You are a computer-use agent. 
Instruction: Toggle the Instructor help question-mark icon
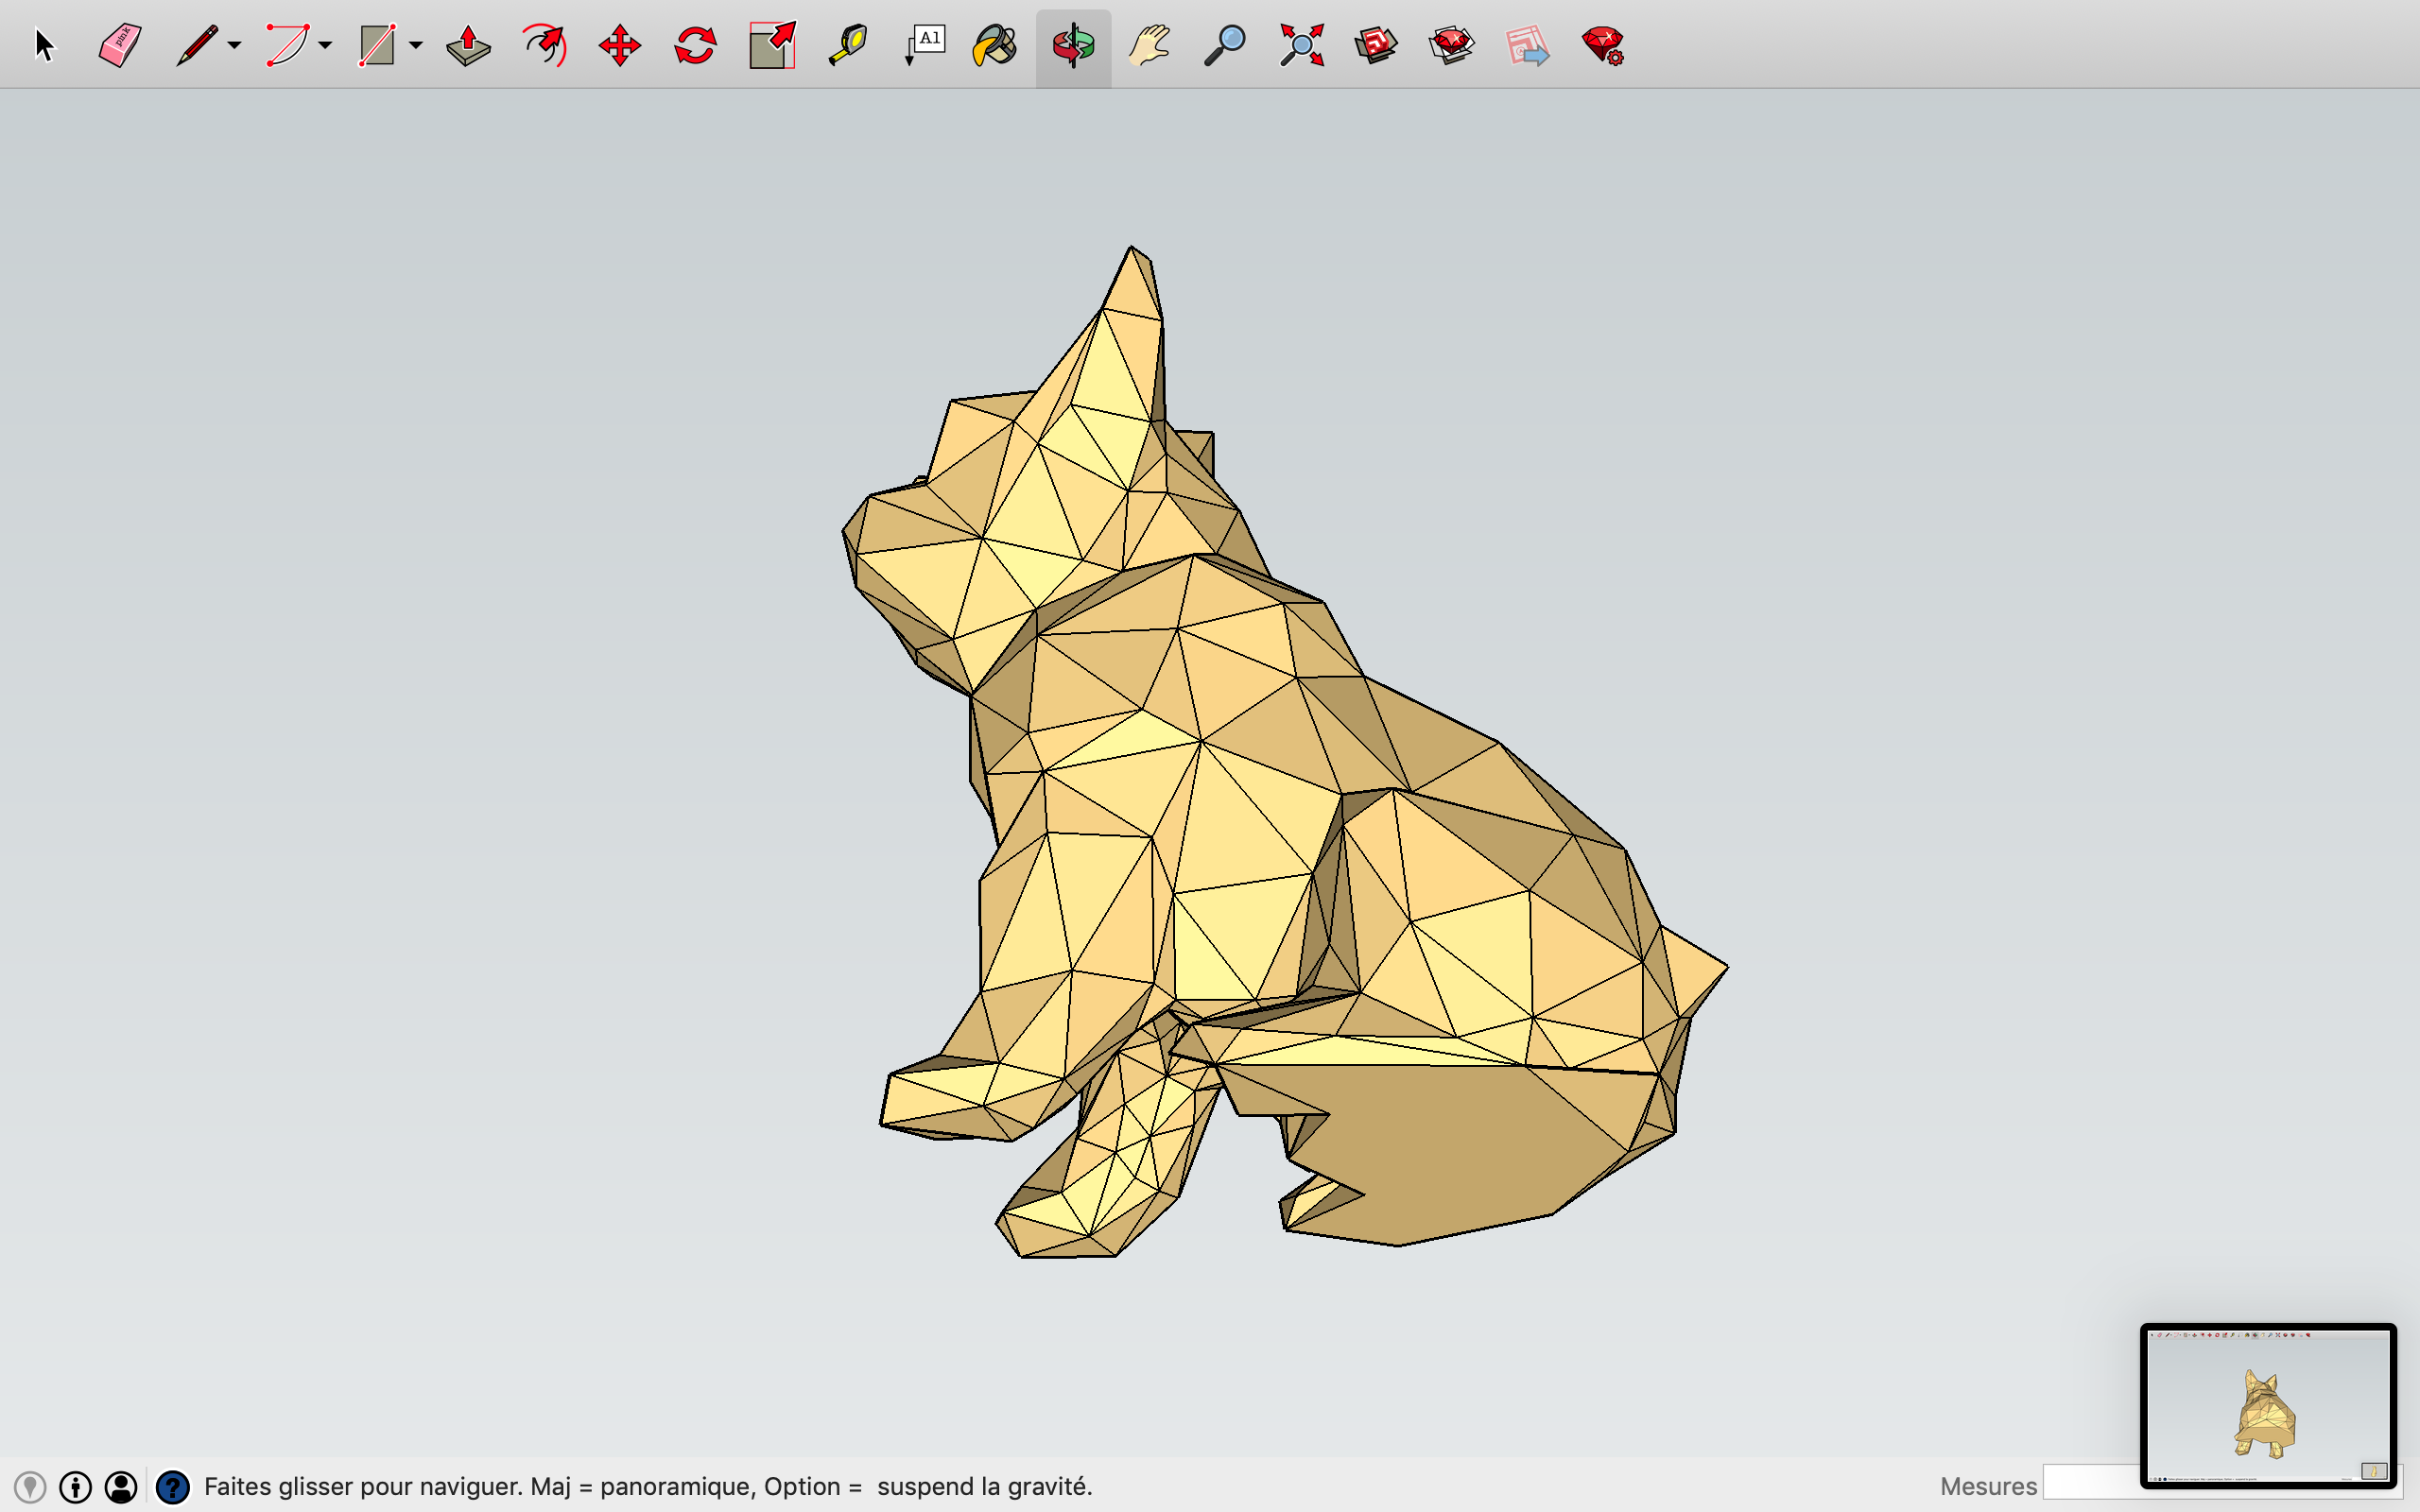point(173,1487)
